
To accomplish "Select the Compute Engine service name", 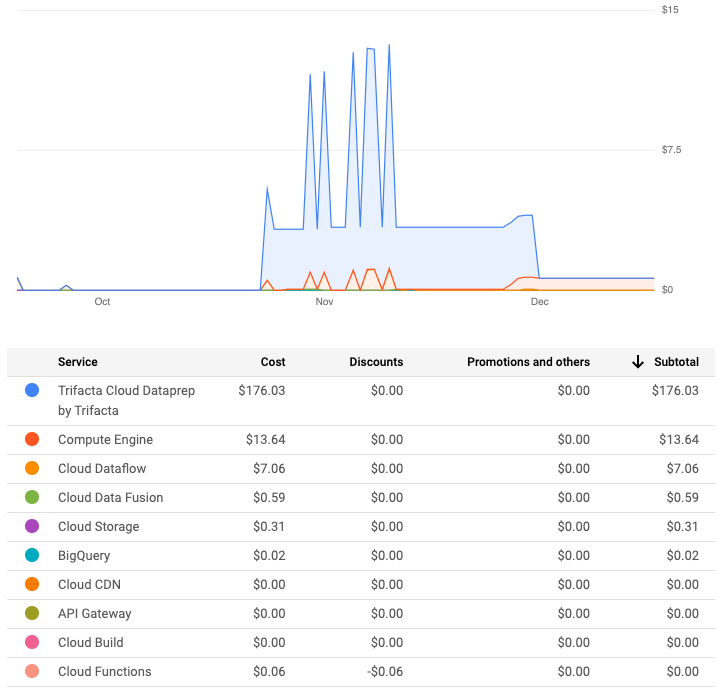I will 105,440.
